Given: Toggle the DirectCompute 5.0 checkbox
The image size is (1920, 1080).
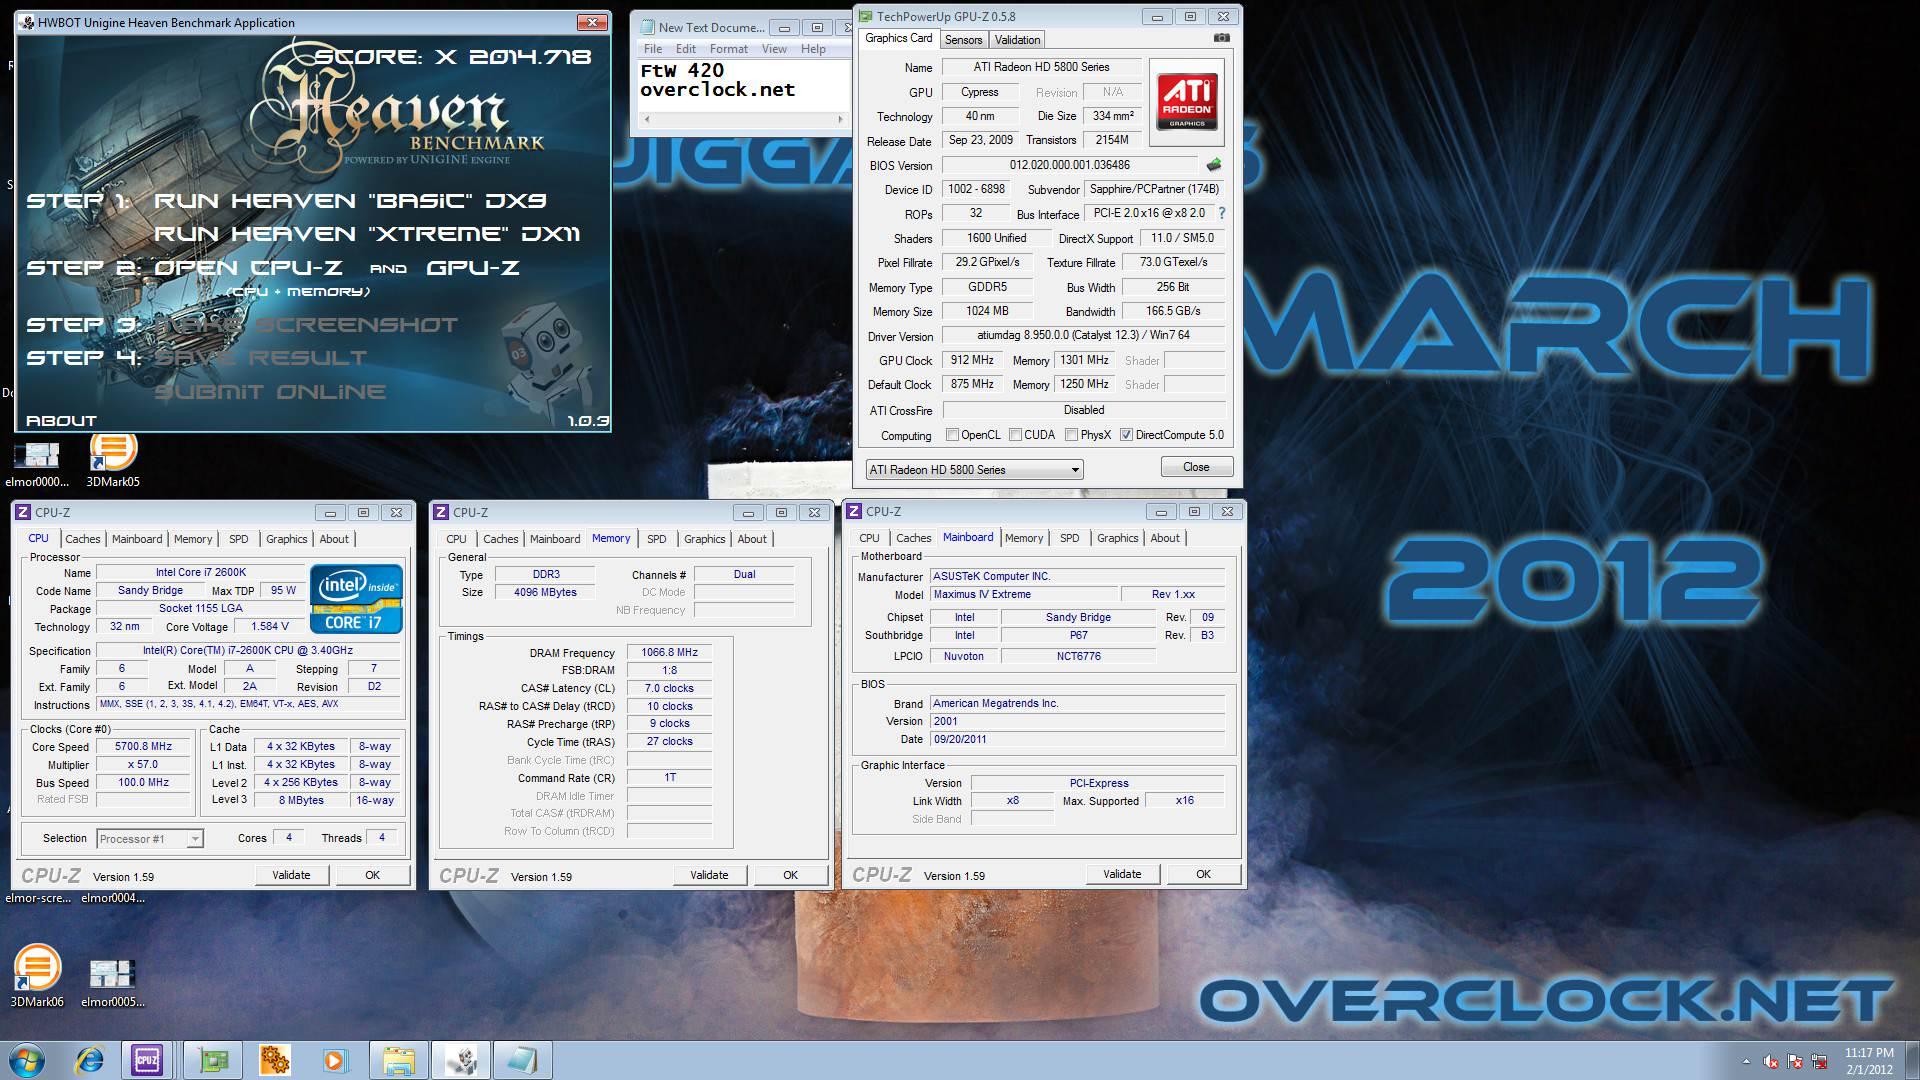Looking at the screenshot, I should (x=1127, y=435).
